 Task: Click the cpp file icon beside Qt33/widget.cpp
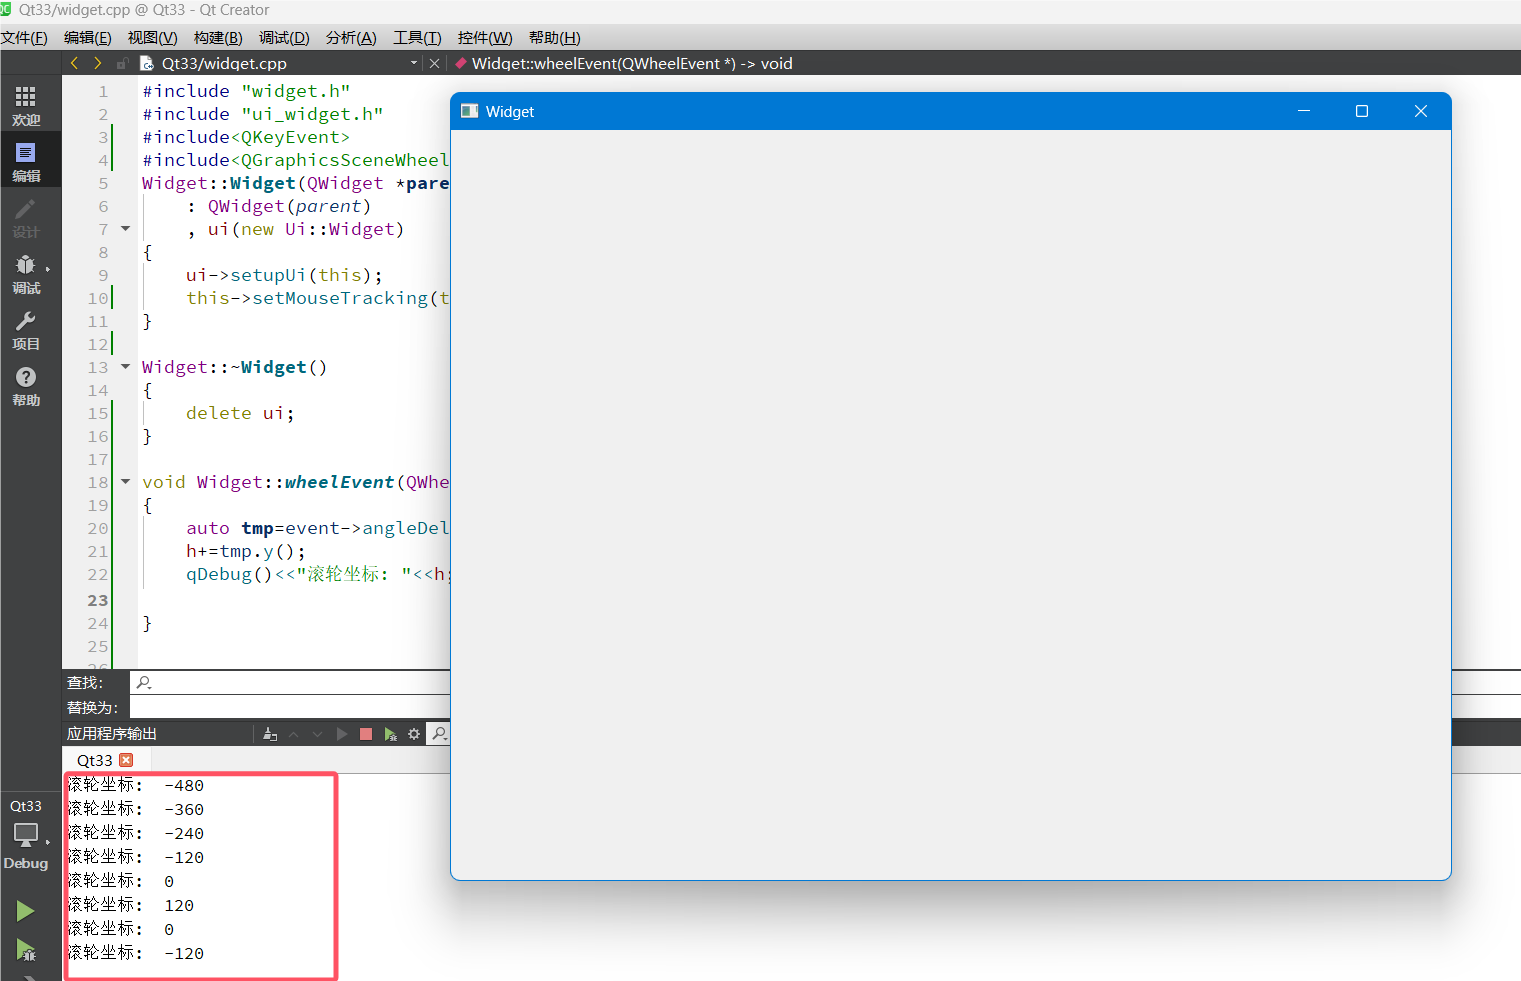point(146,63)
